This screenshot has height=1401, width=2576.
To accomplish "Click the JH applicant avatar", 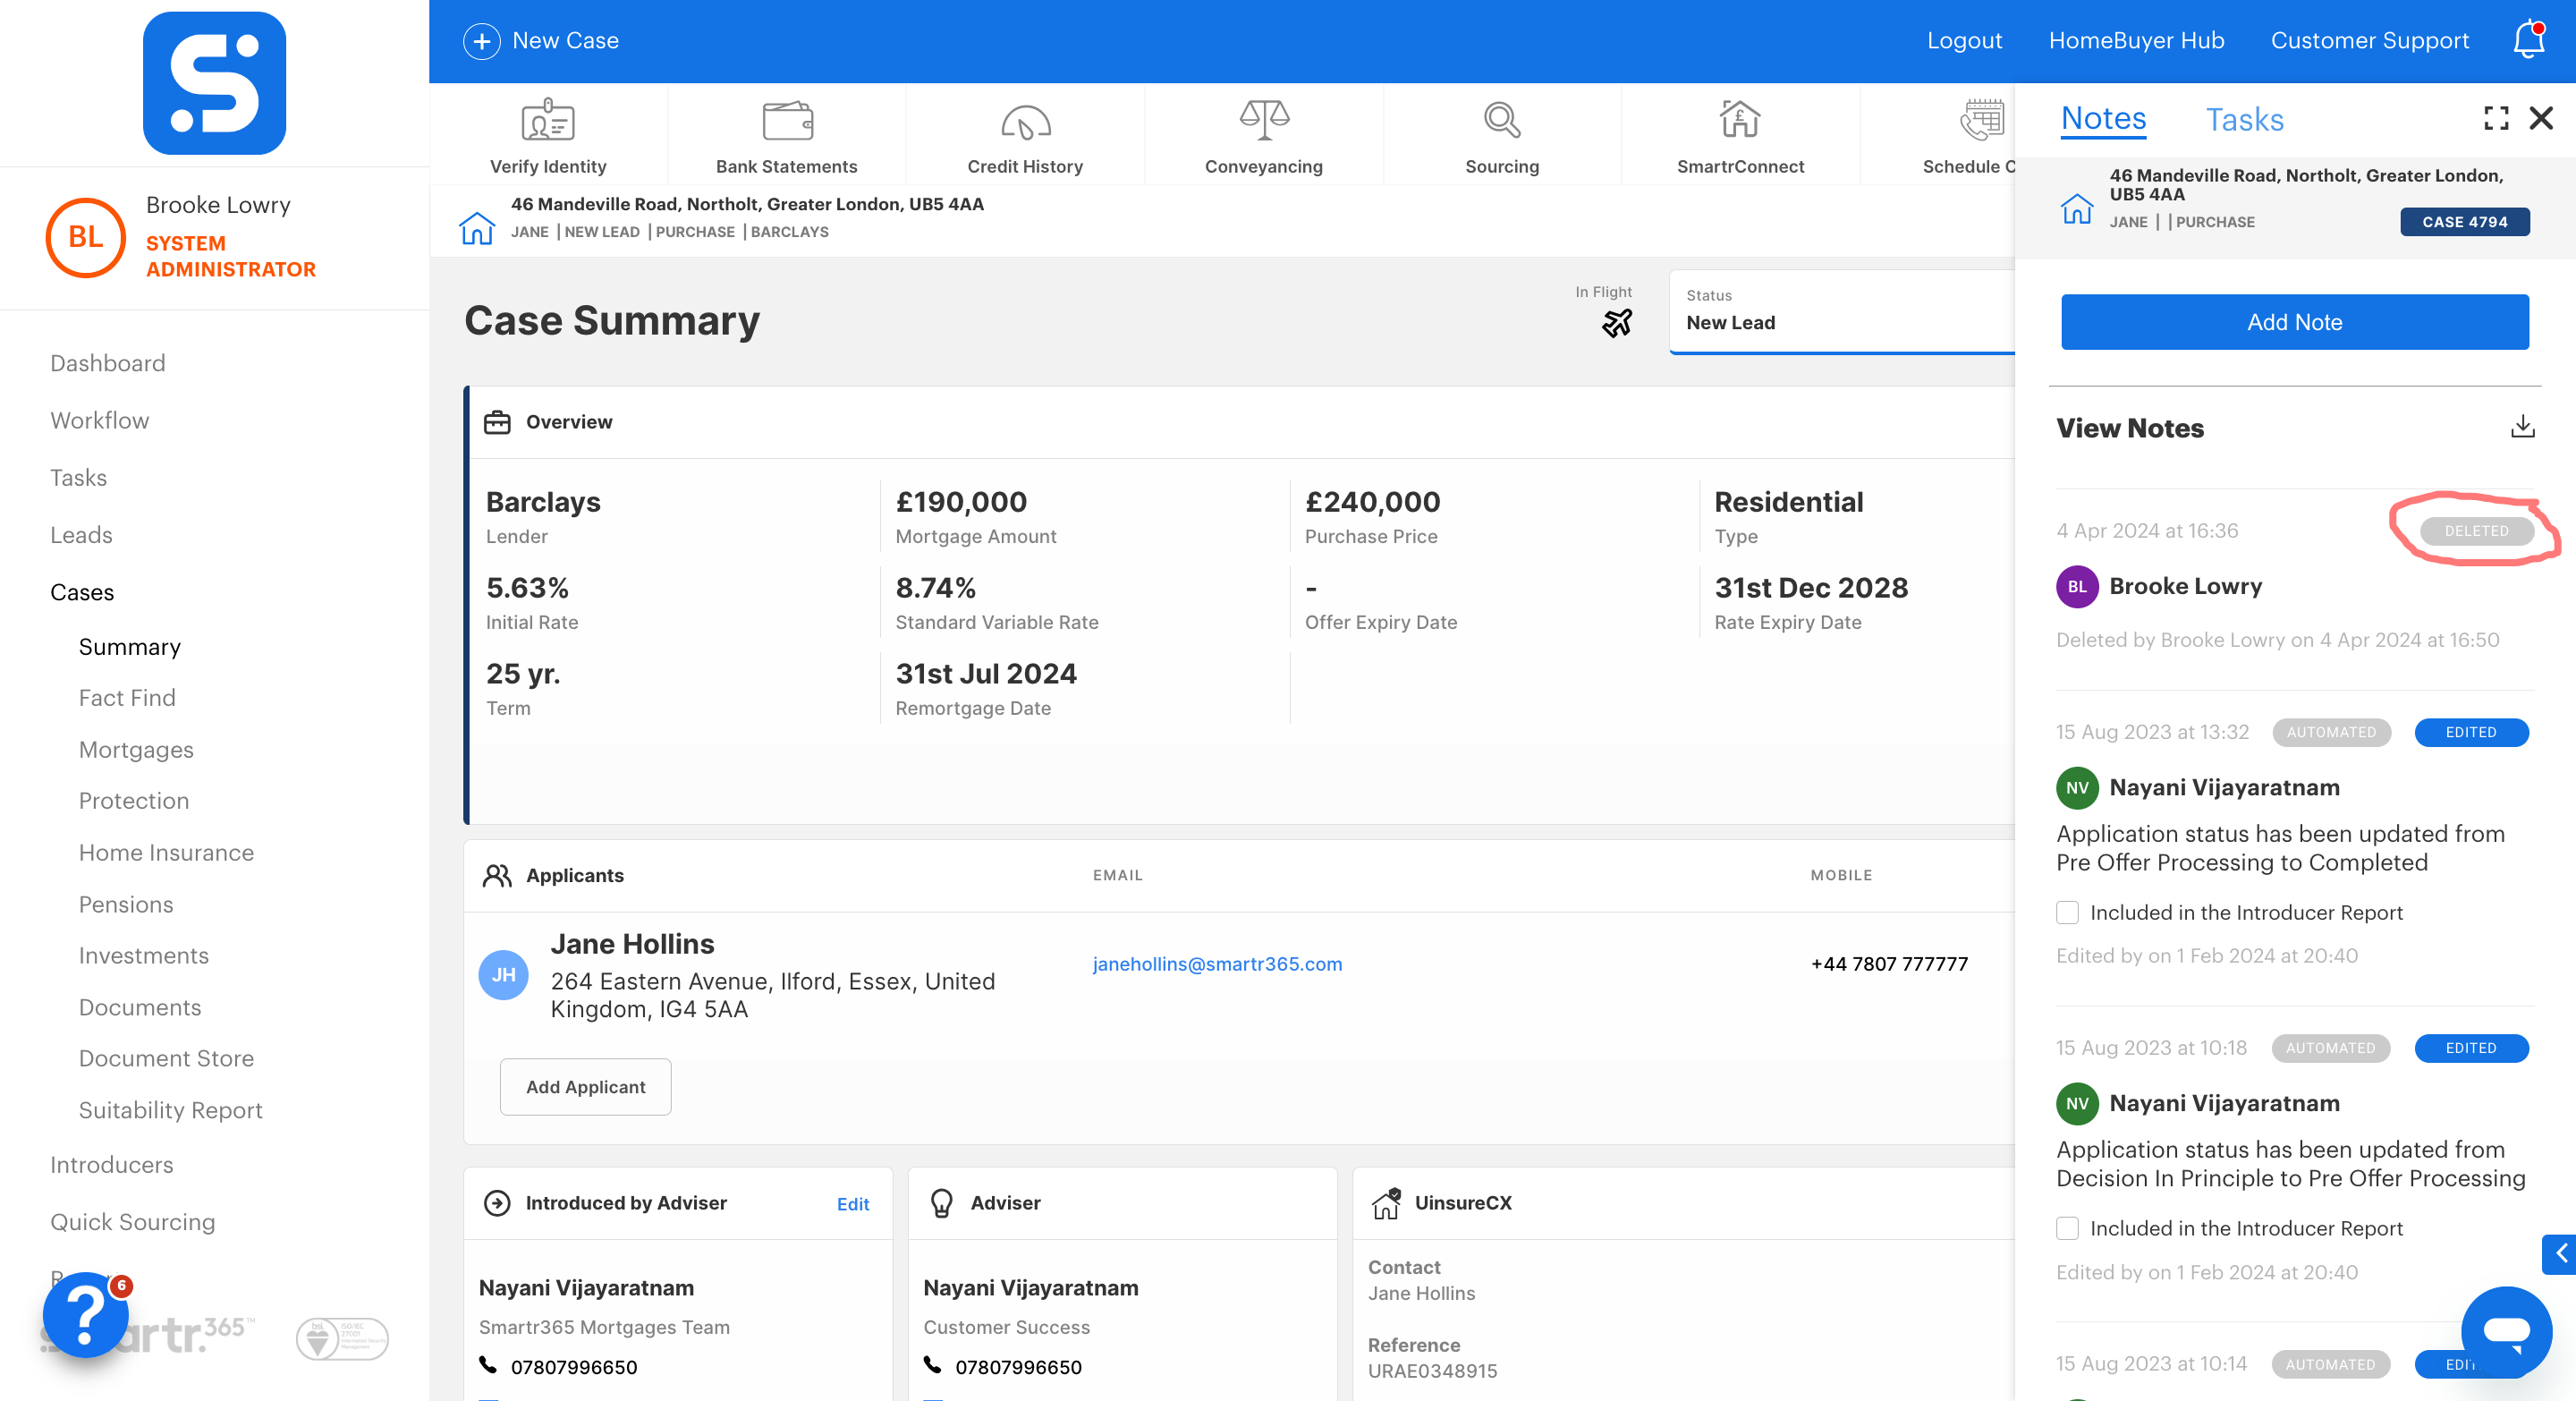I will pyautogui.click(x=503, y=974).
